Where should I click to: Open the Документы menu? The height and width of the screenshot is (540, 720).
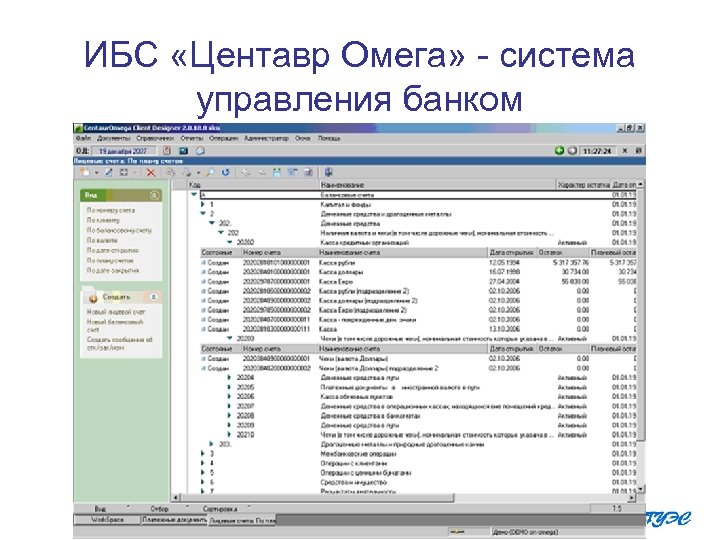(x=114, y=138)
